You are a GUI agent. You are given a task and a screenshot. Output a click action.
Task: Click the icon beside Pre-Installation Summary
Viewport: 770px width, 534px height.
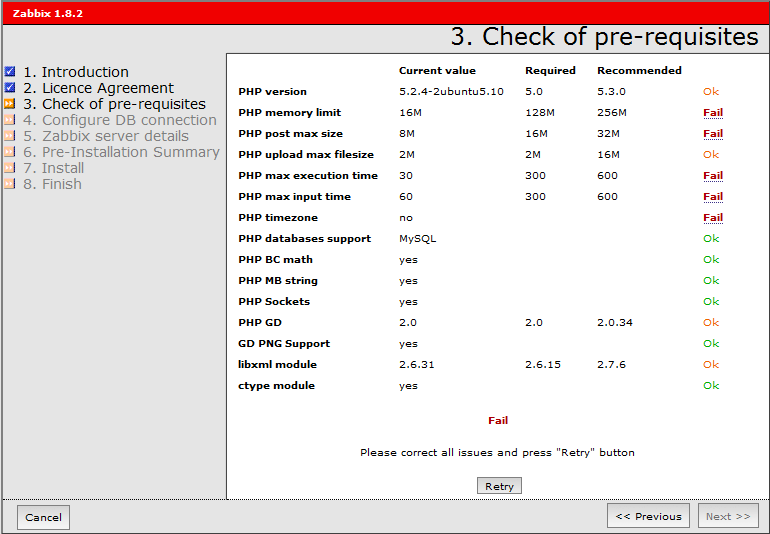[10, 152]
